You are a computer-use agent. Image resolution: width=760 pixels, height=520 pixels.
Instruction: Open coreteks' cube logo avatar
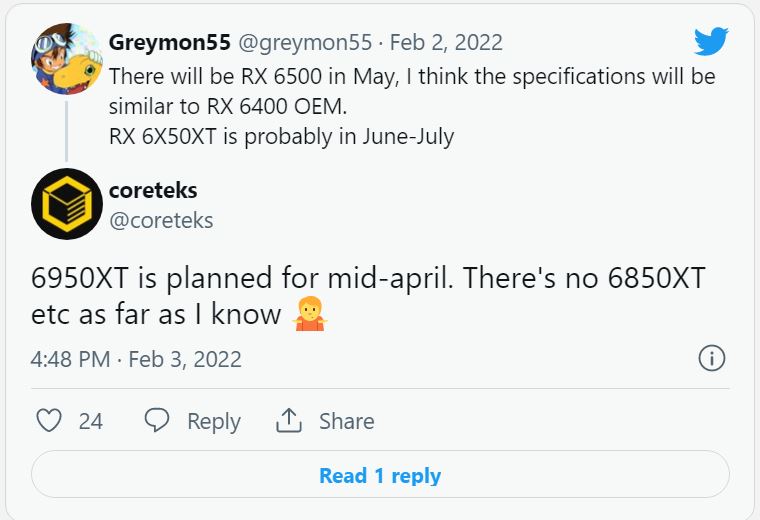click(x=67, y=204)
